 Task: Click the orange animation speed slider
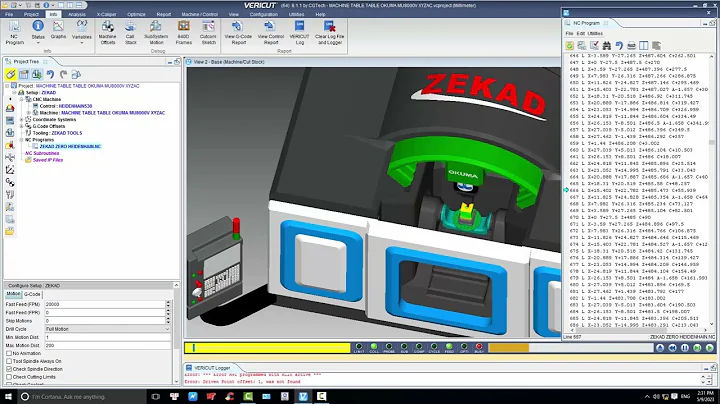[x=508, y=348]
